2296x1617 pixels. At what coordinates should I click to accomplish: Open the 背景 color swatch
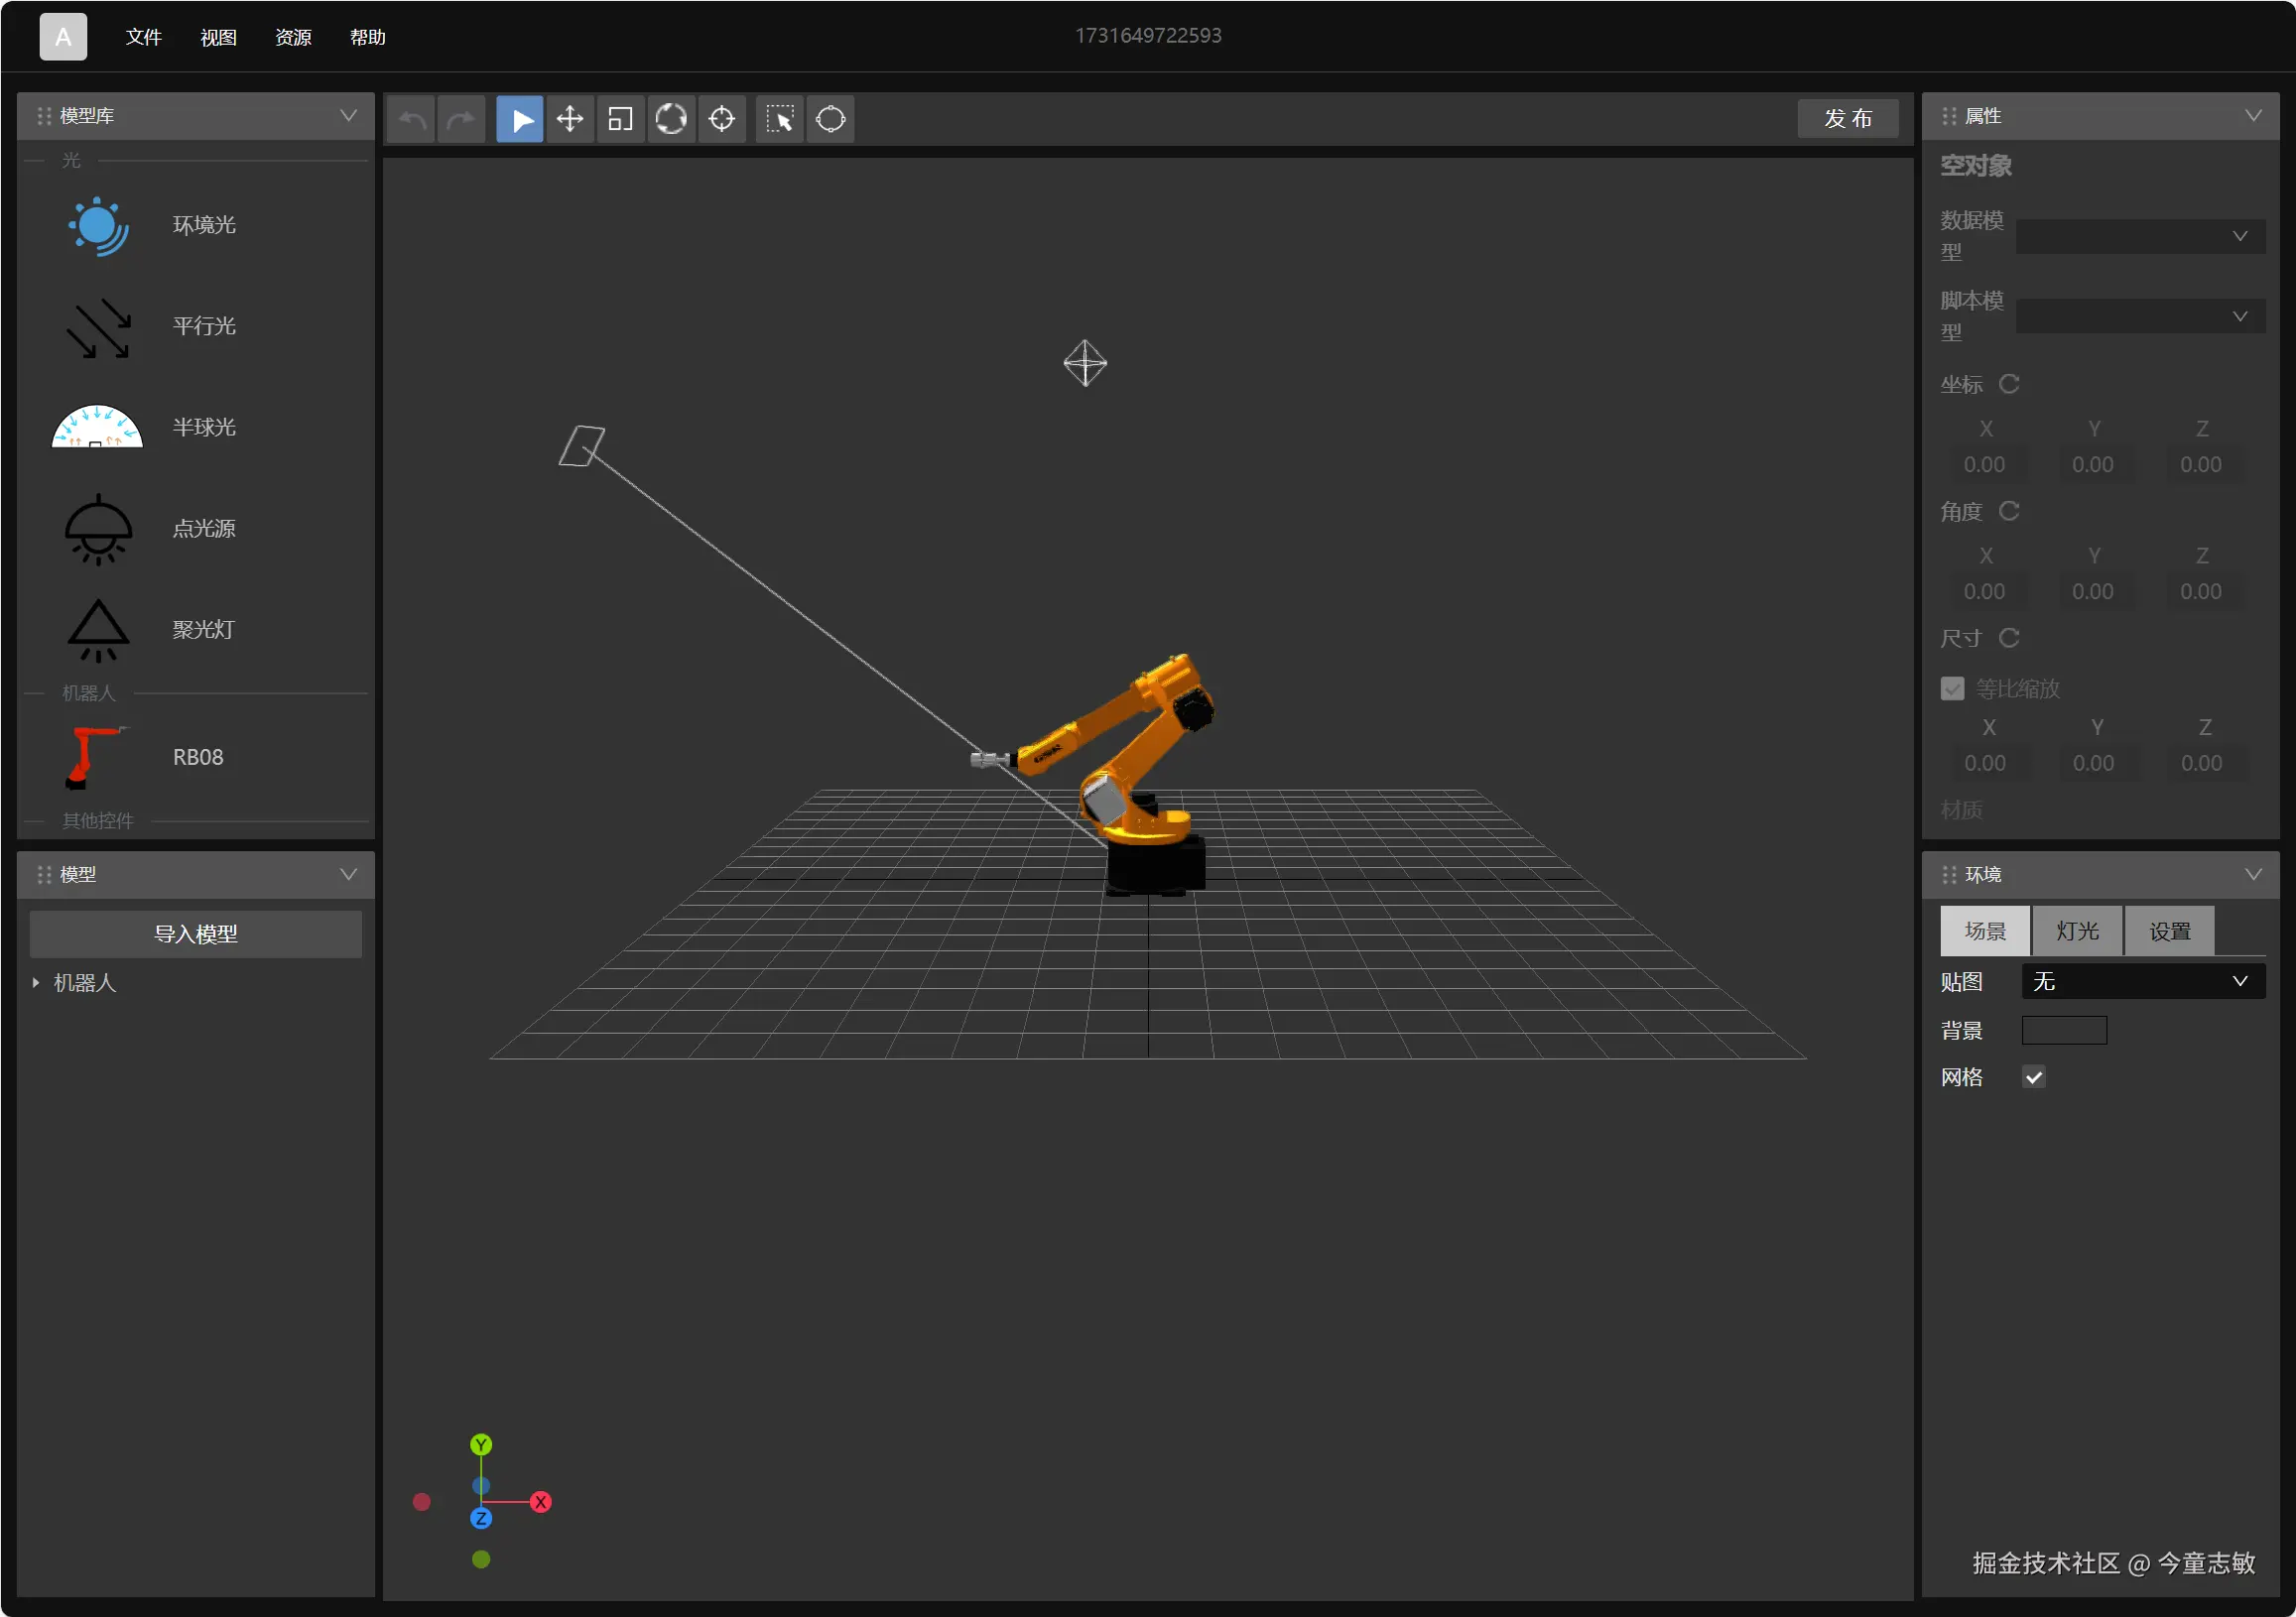click(2064, 1030)
